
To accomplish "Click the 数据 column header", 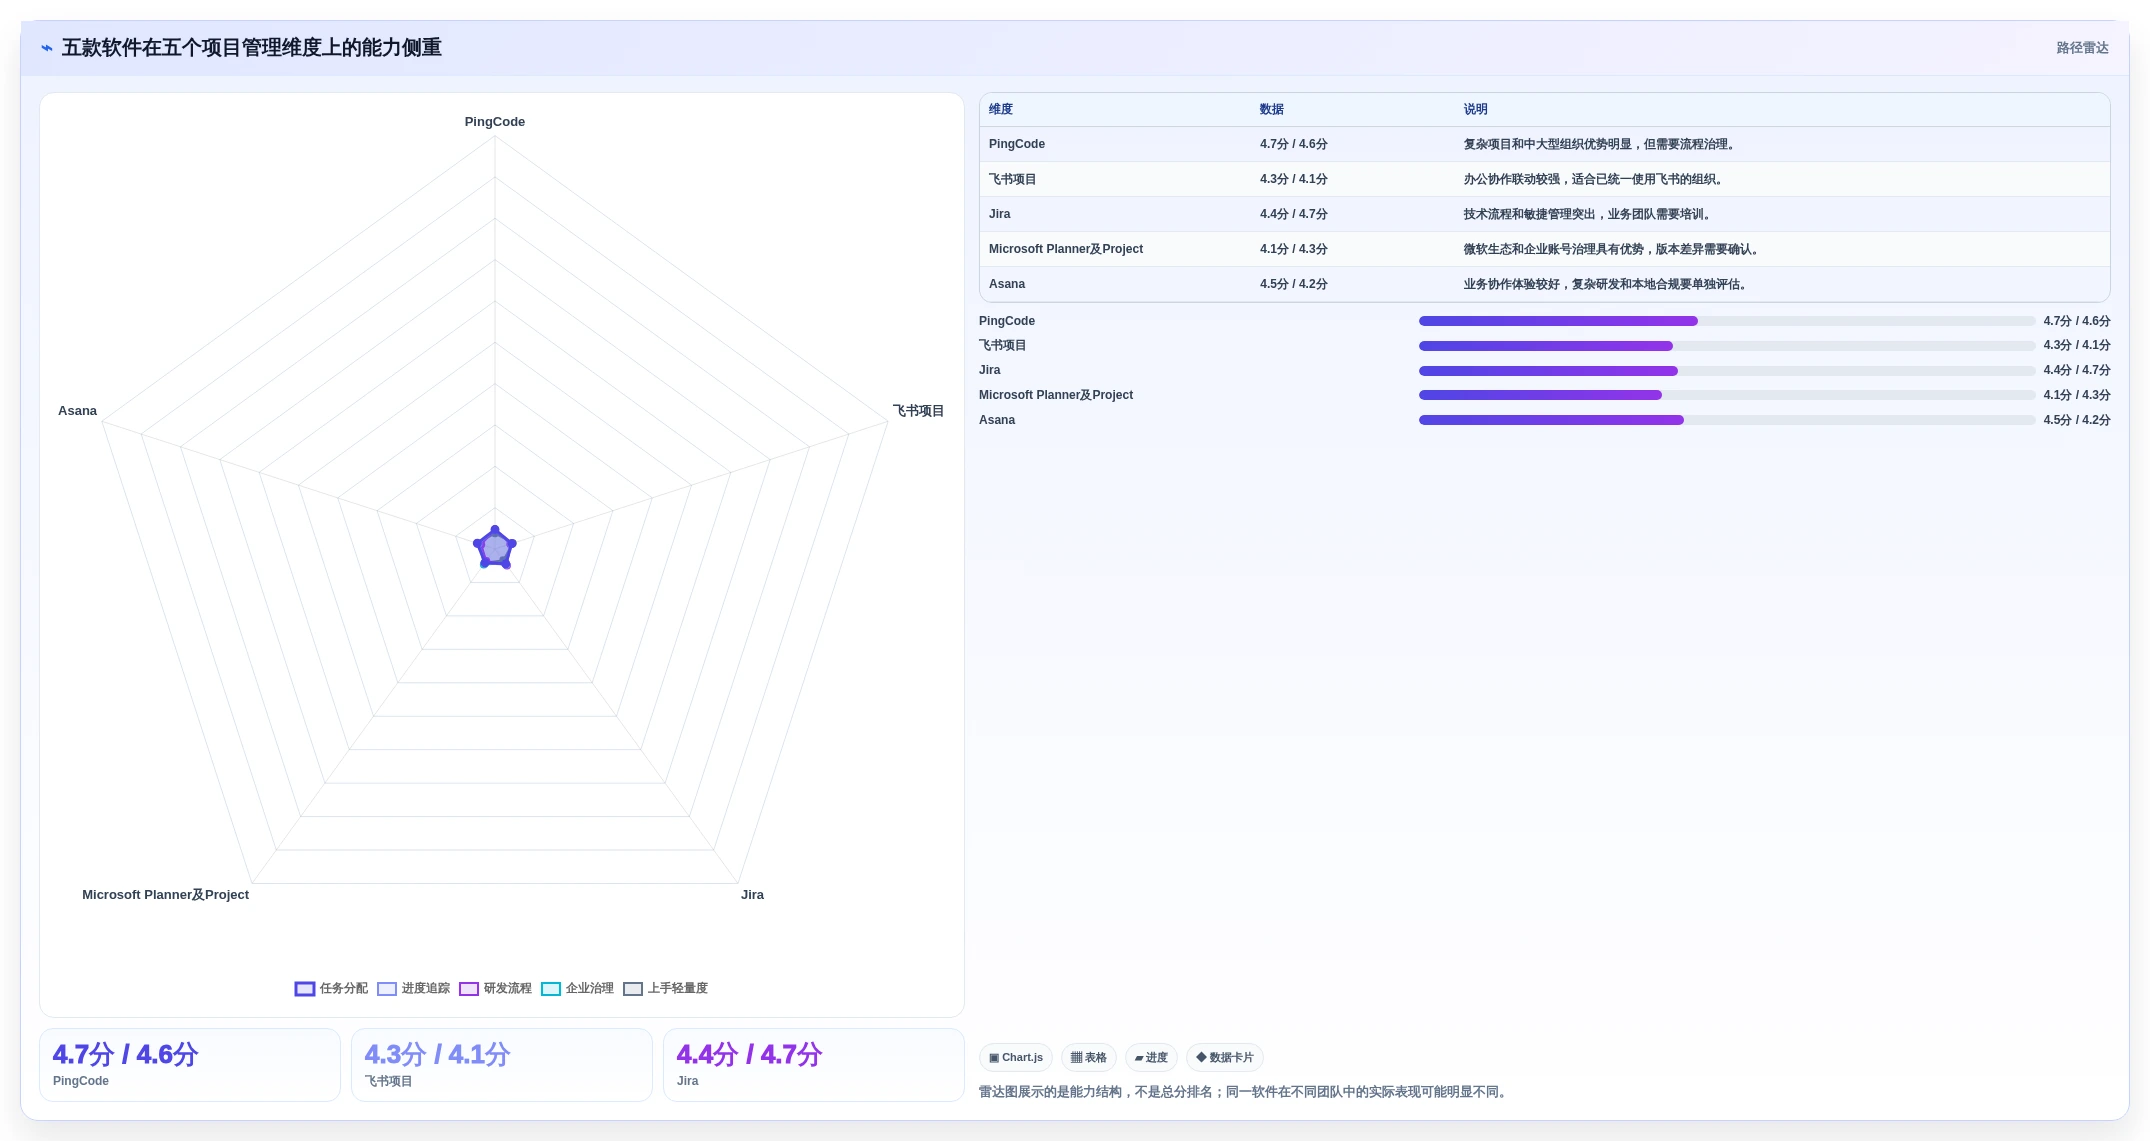I will pyautogui.click(x=1272, y=109).
